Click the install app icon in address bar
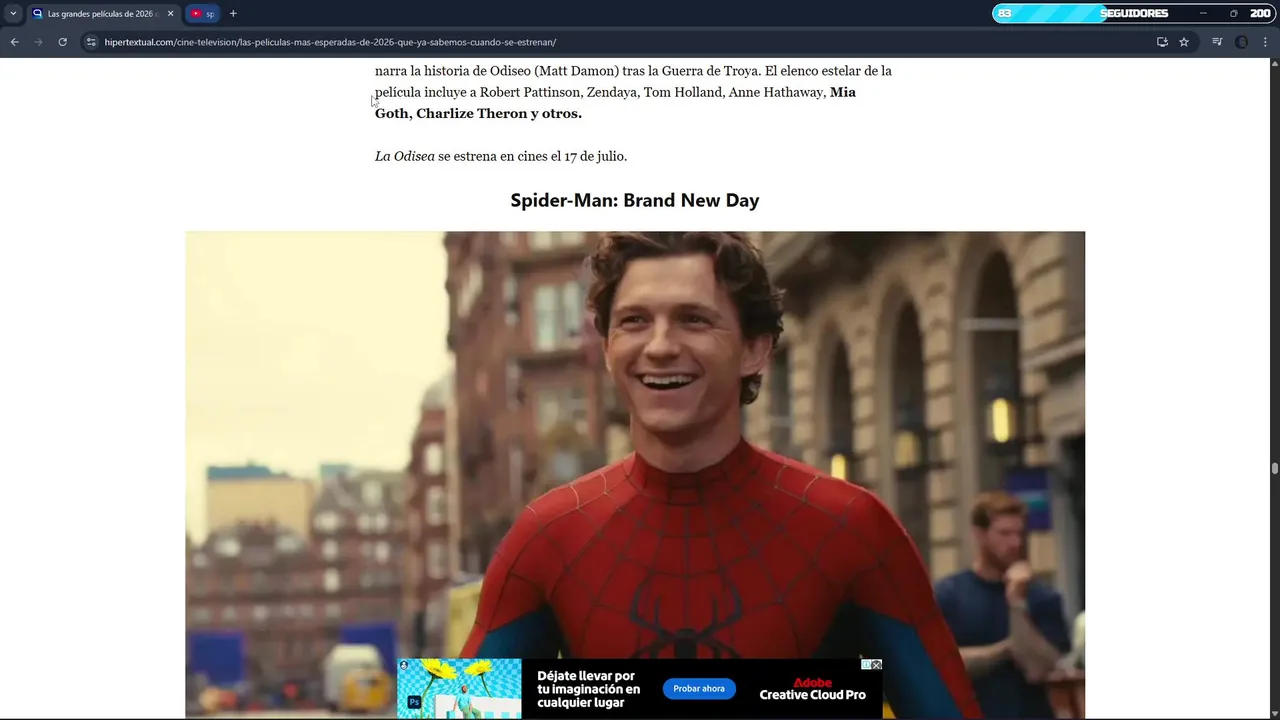The width and height of the screenshot is (1280, 720). 1162,42
